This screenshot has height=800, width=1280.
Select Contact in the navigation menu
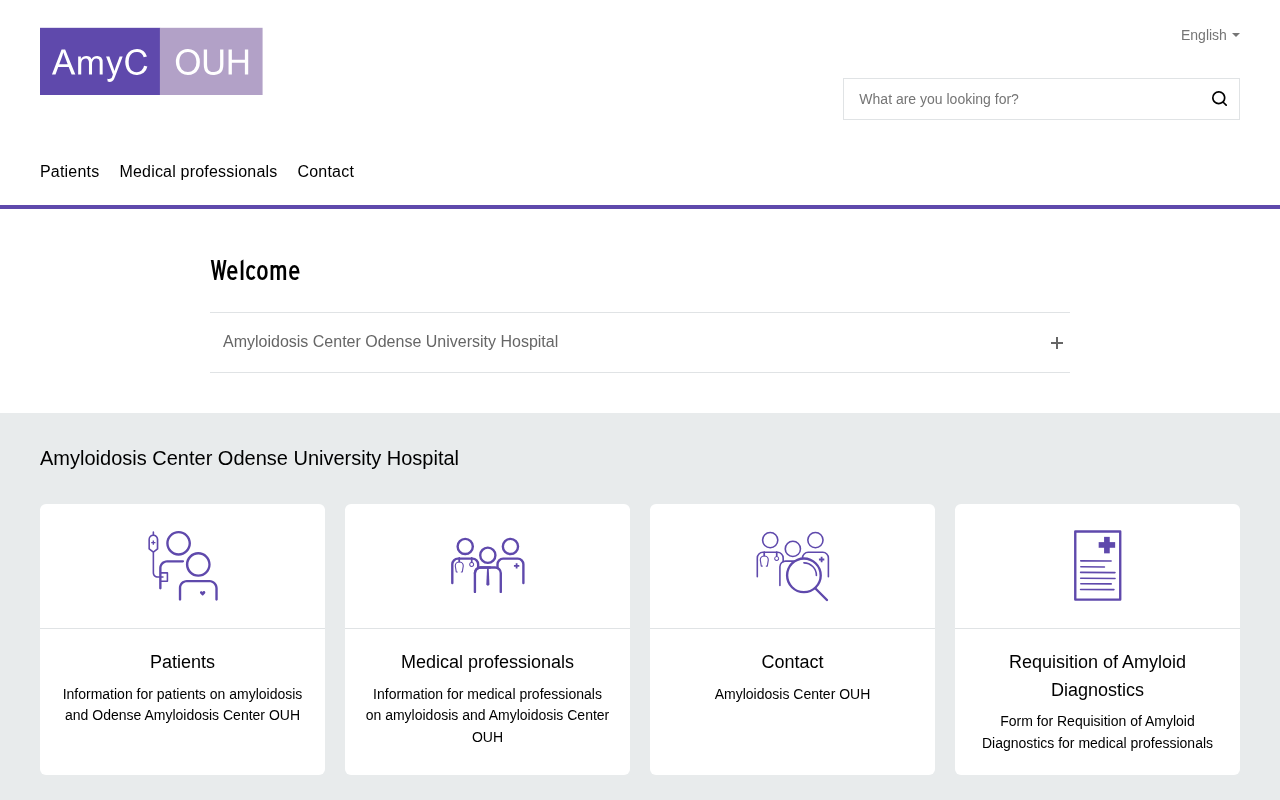click(326, 172)
